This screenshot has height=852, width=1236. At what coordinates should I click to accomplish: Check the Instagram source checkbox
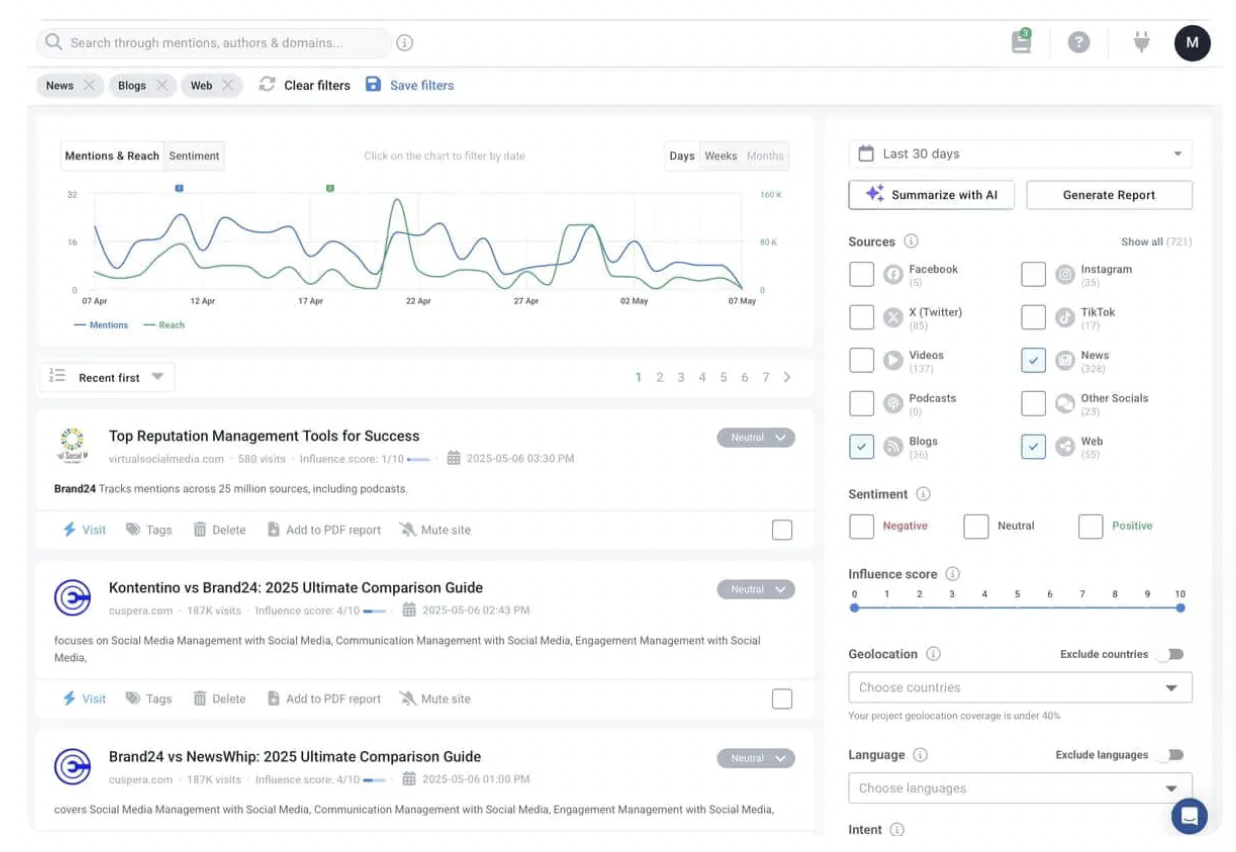pos(1033,274)
